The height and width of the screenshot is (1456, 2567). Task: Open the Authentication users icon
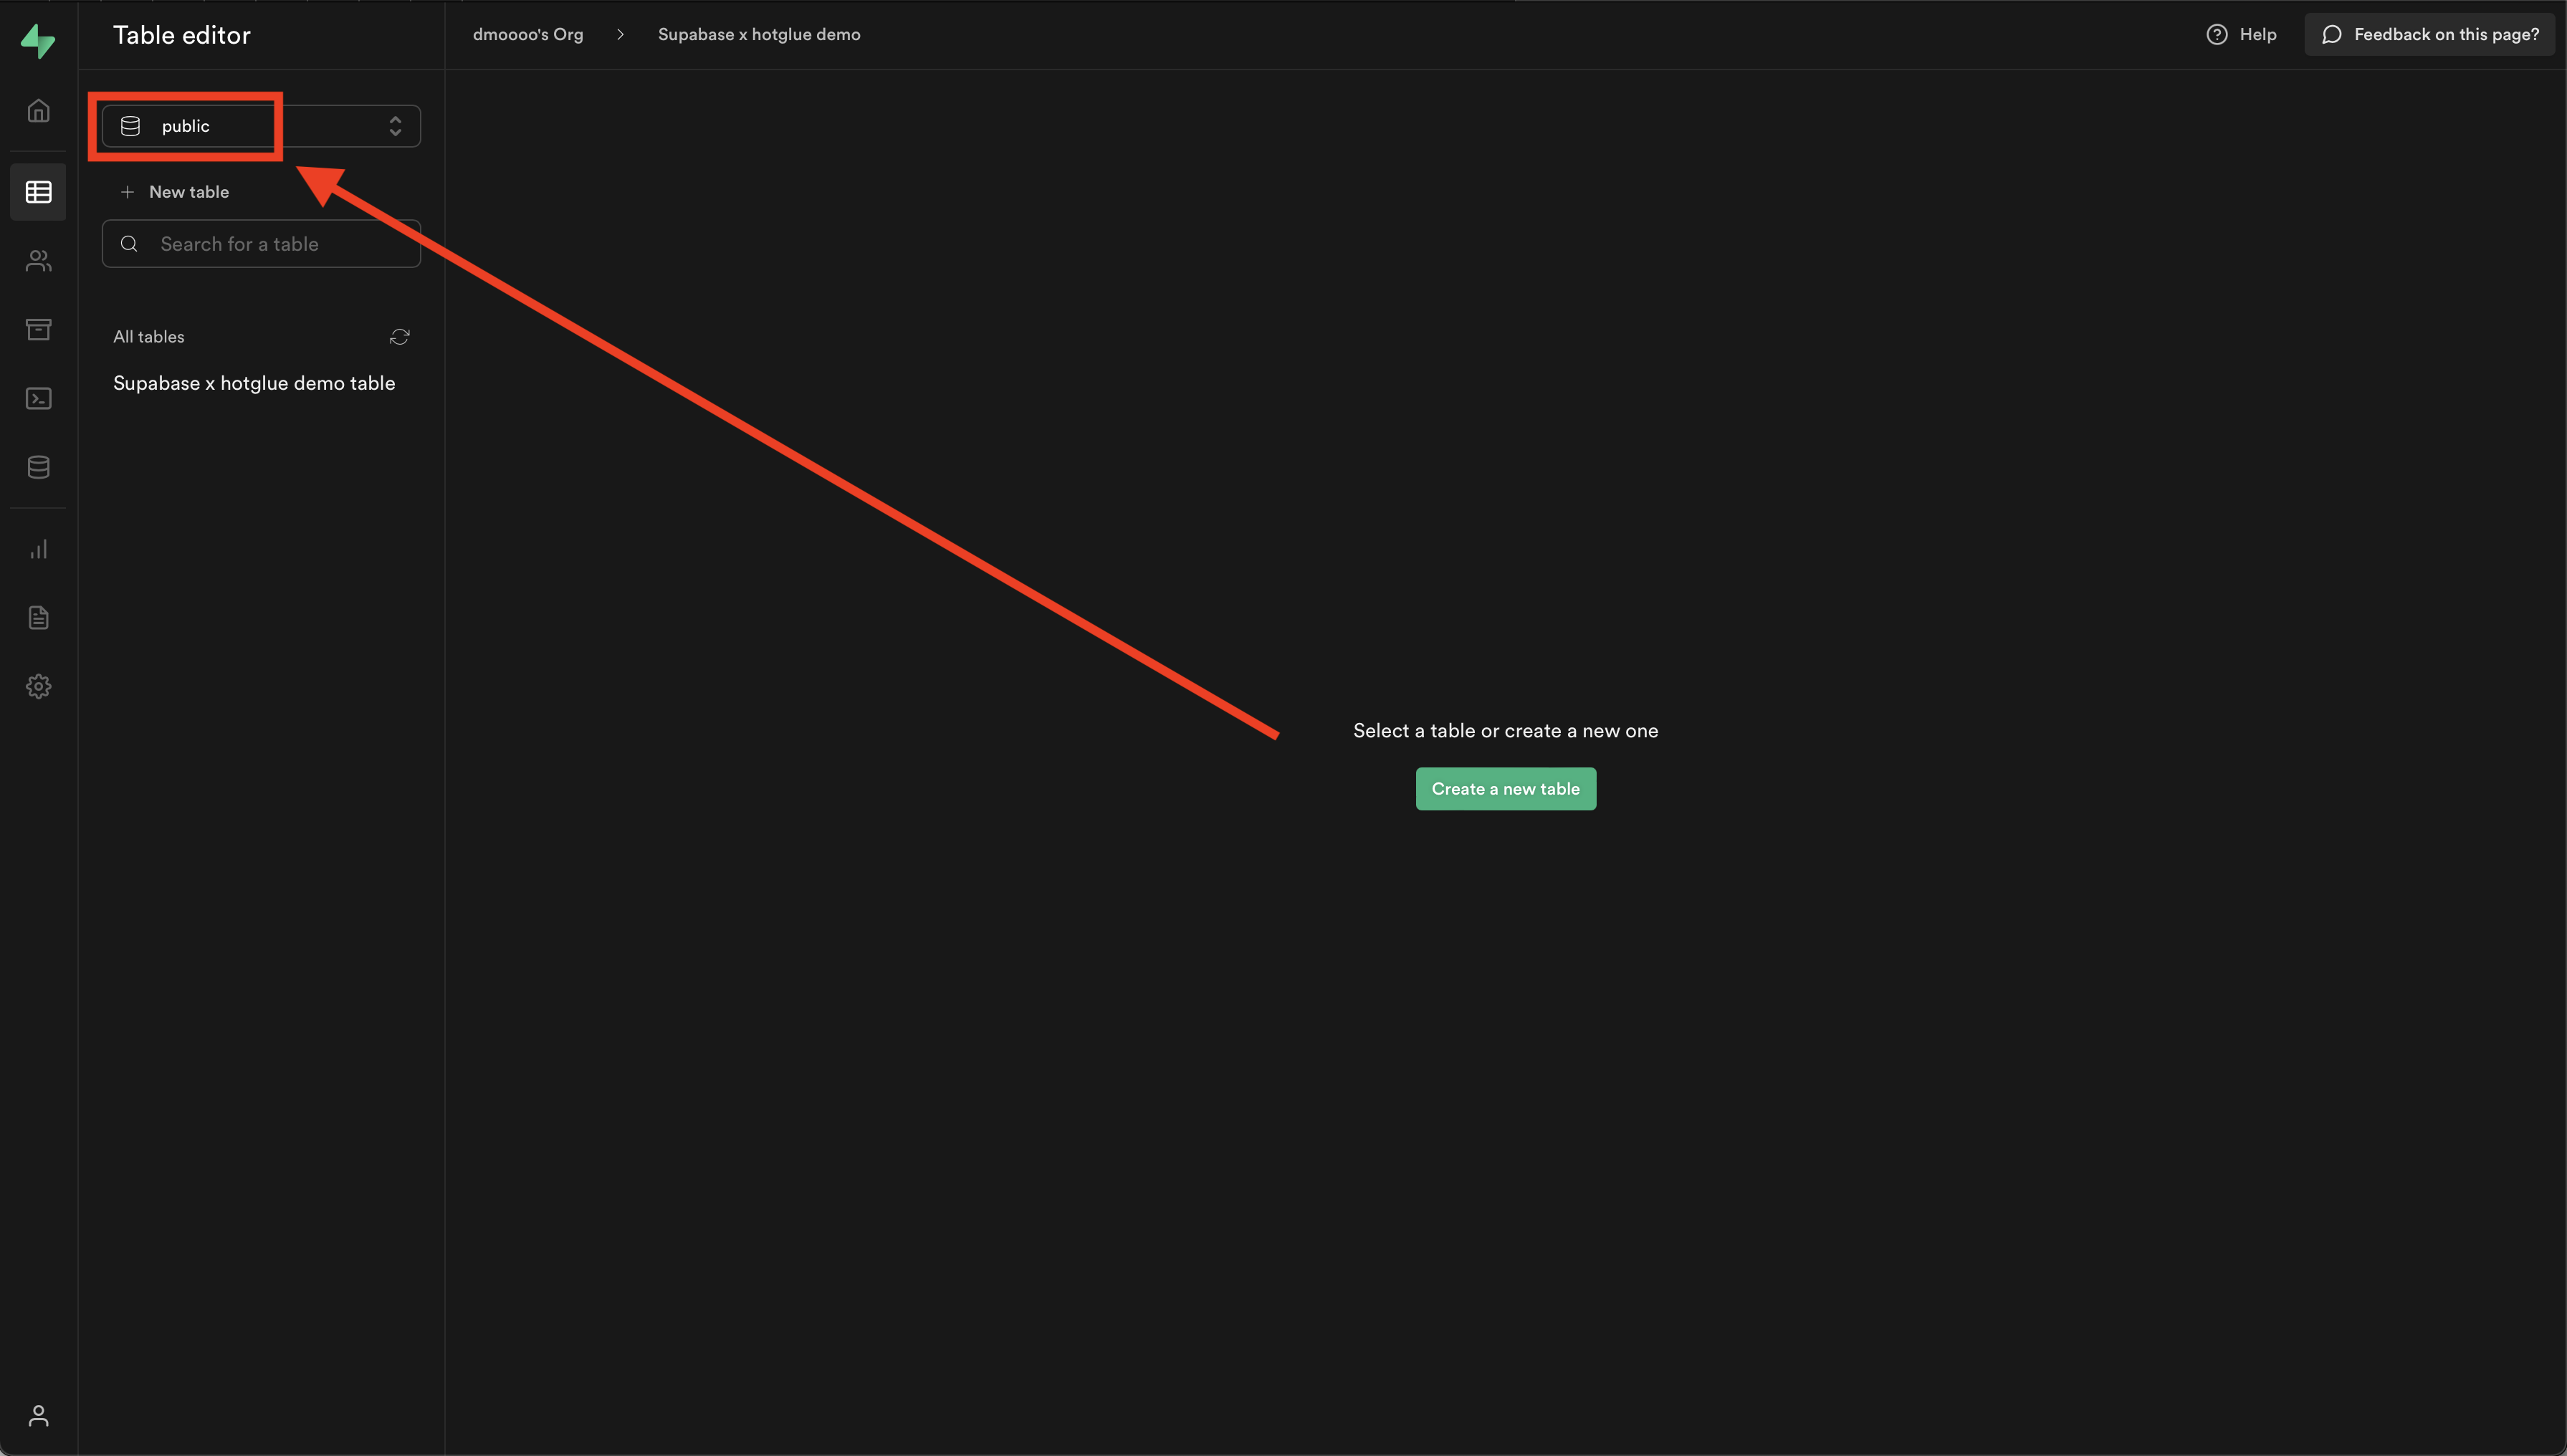coord(38,261)
